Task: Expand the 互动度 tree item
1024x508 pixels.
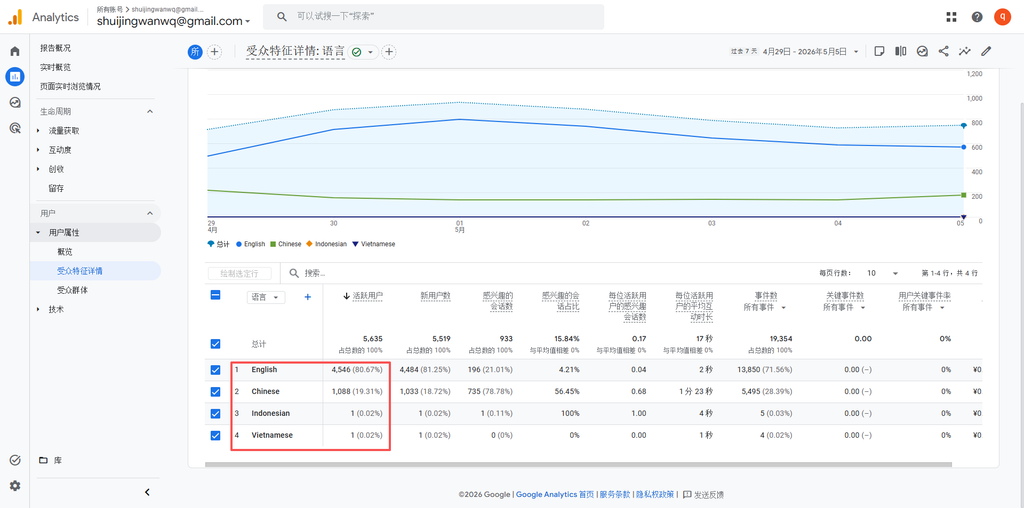Action: [39, 150]
